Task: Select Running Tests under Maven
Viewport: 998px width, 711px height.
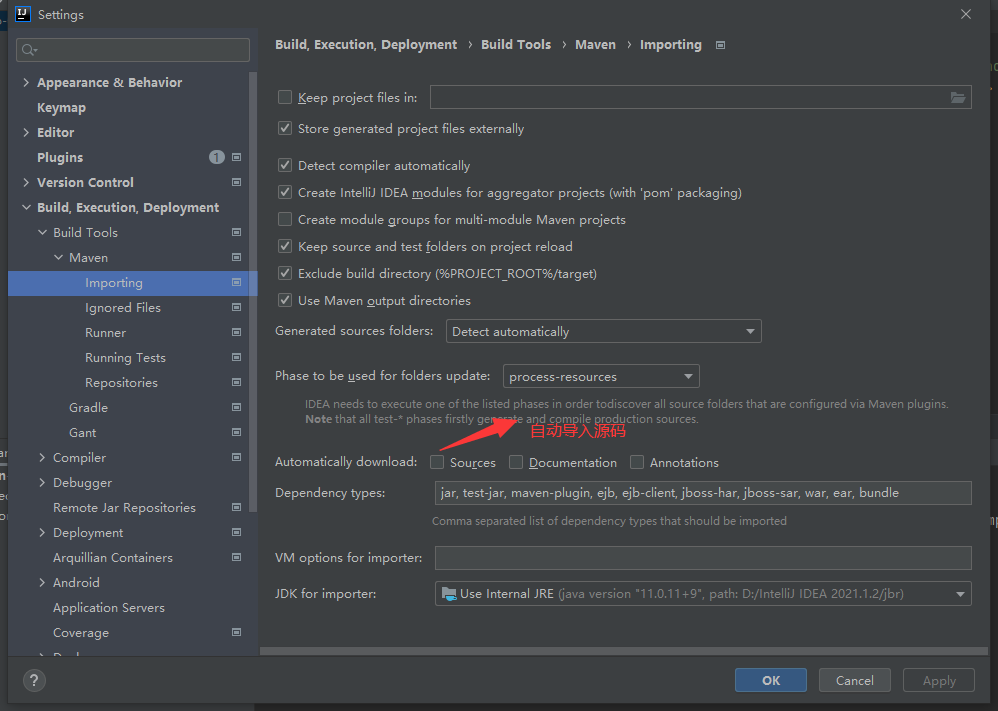Action: coord(125,358)
